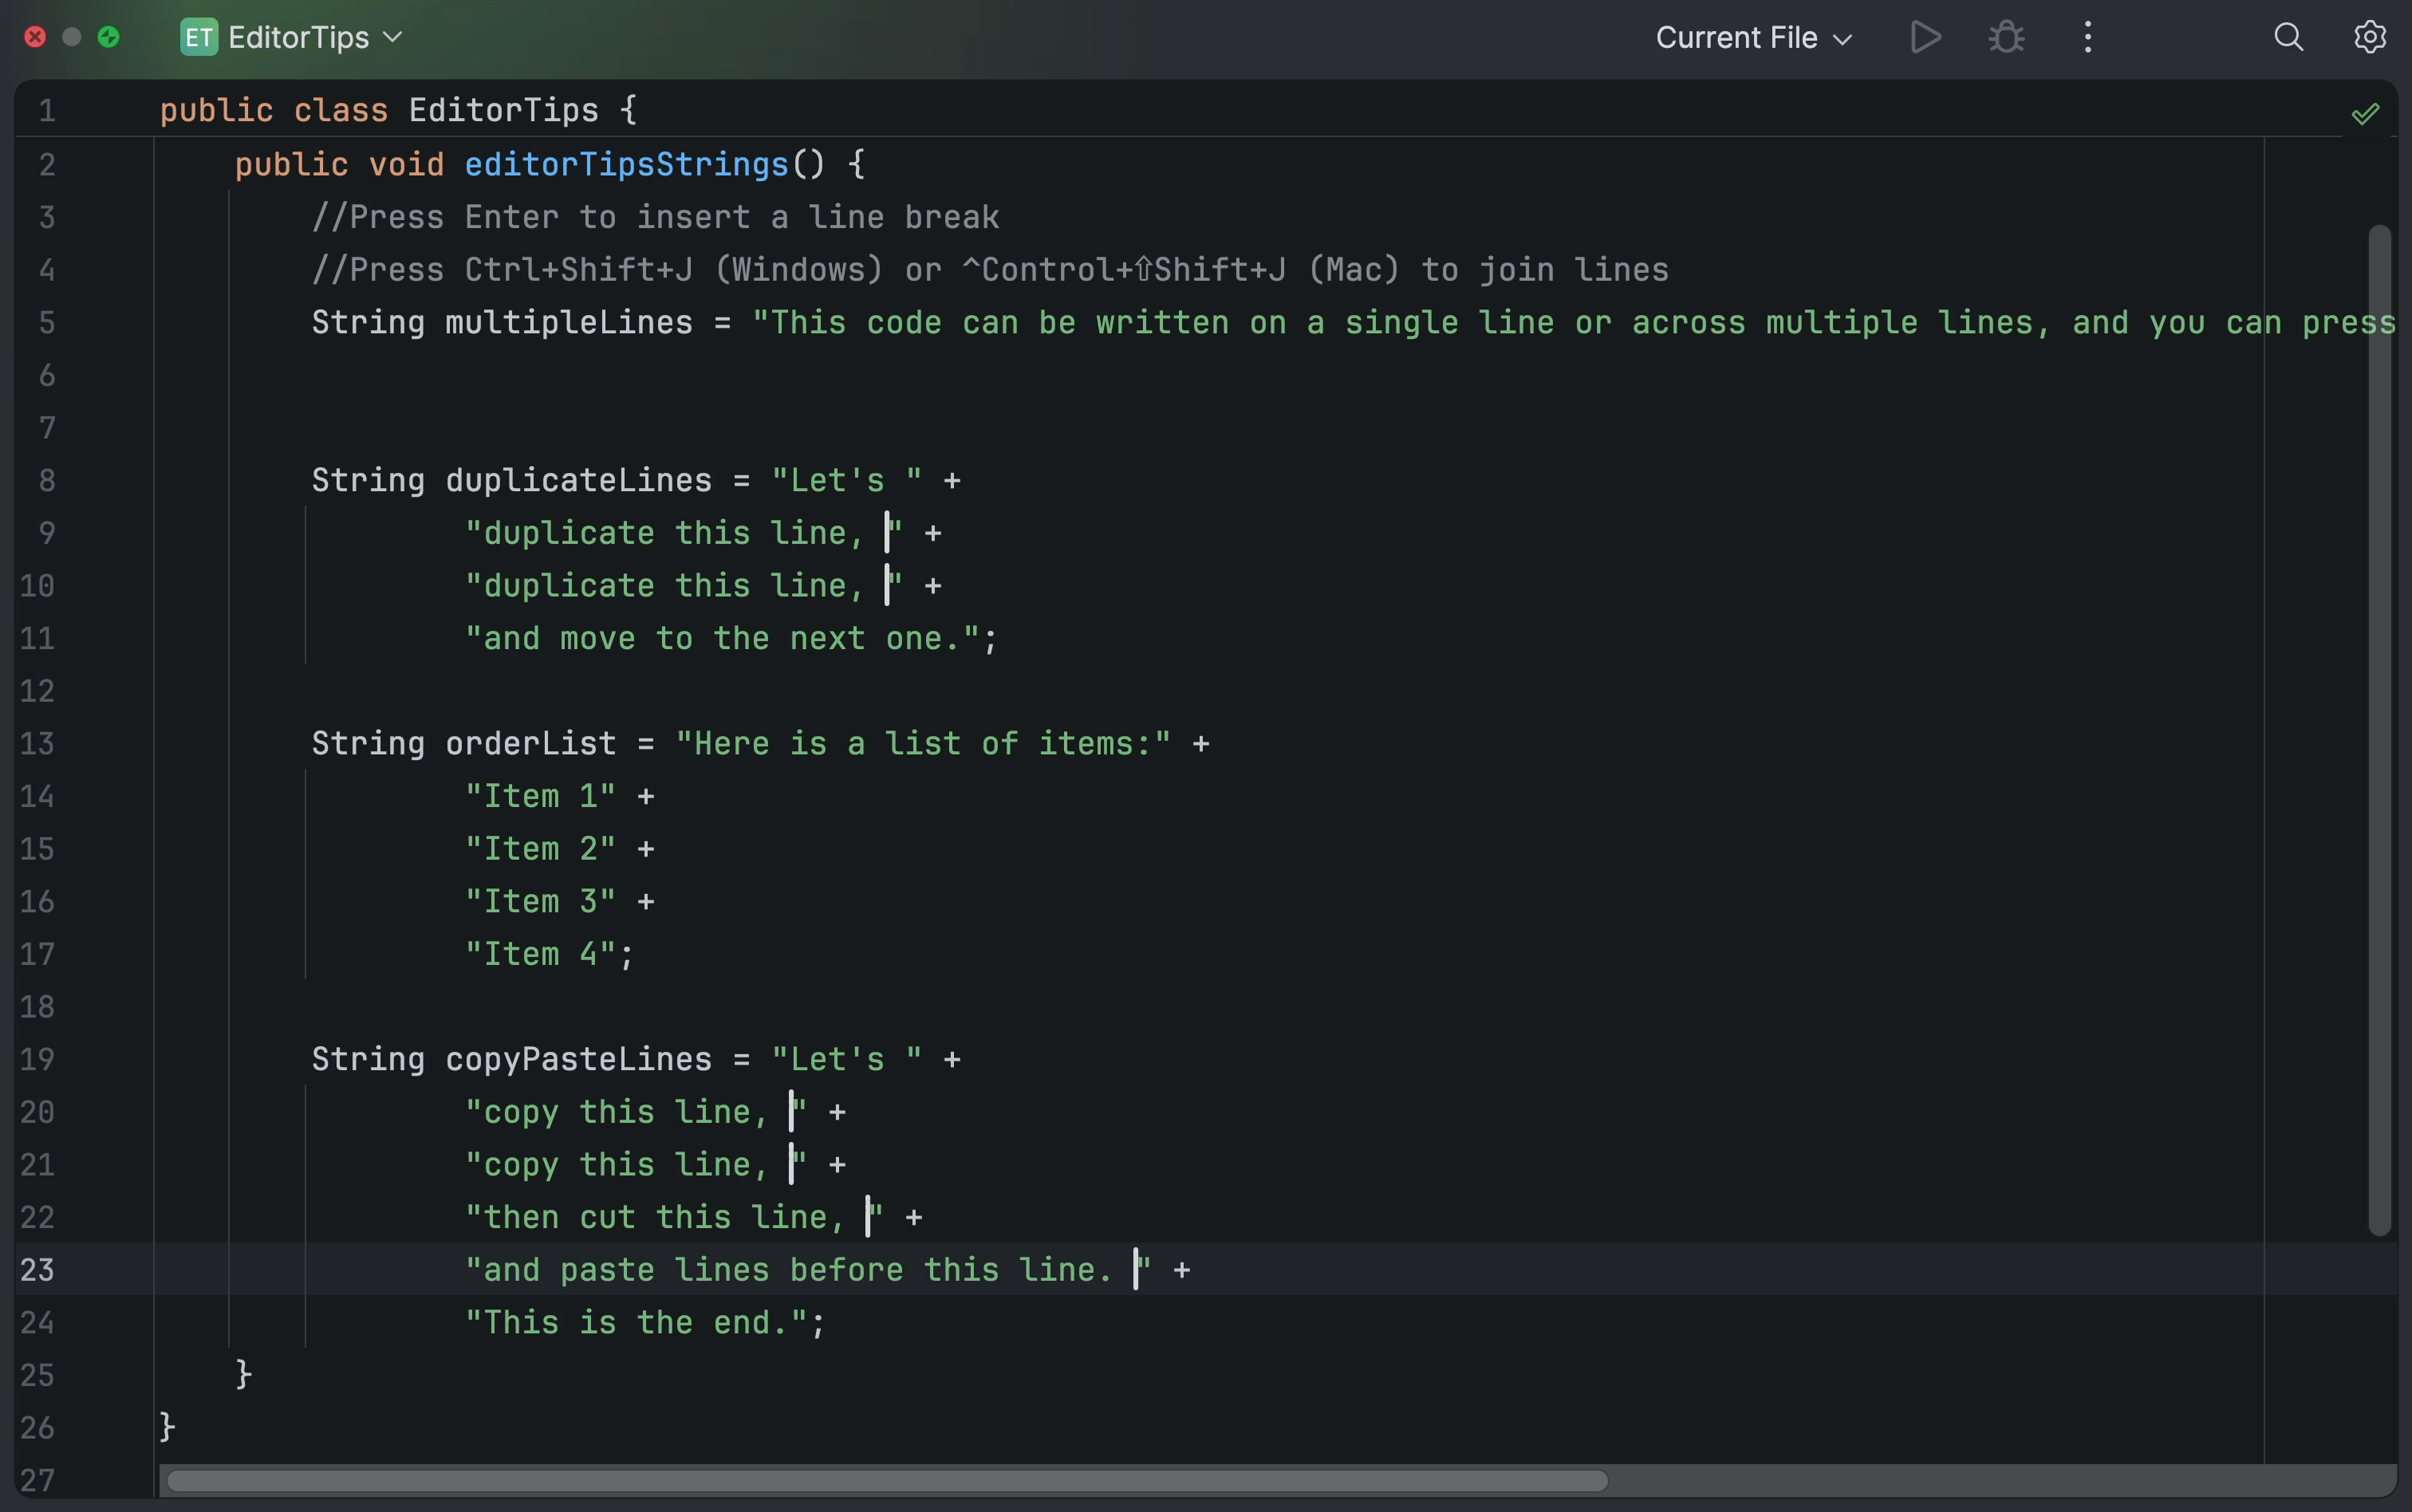Click the ET project badge icon

click(x=199, y=38)
